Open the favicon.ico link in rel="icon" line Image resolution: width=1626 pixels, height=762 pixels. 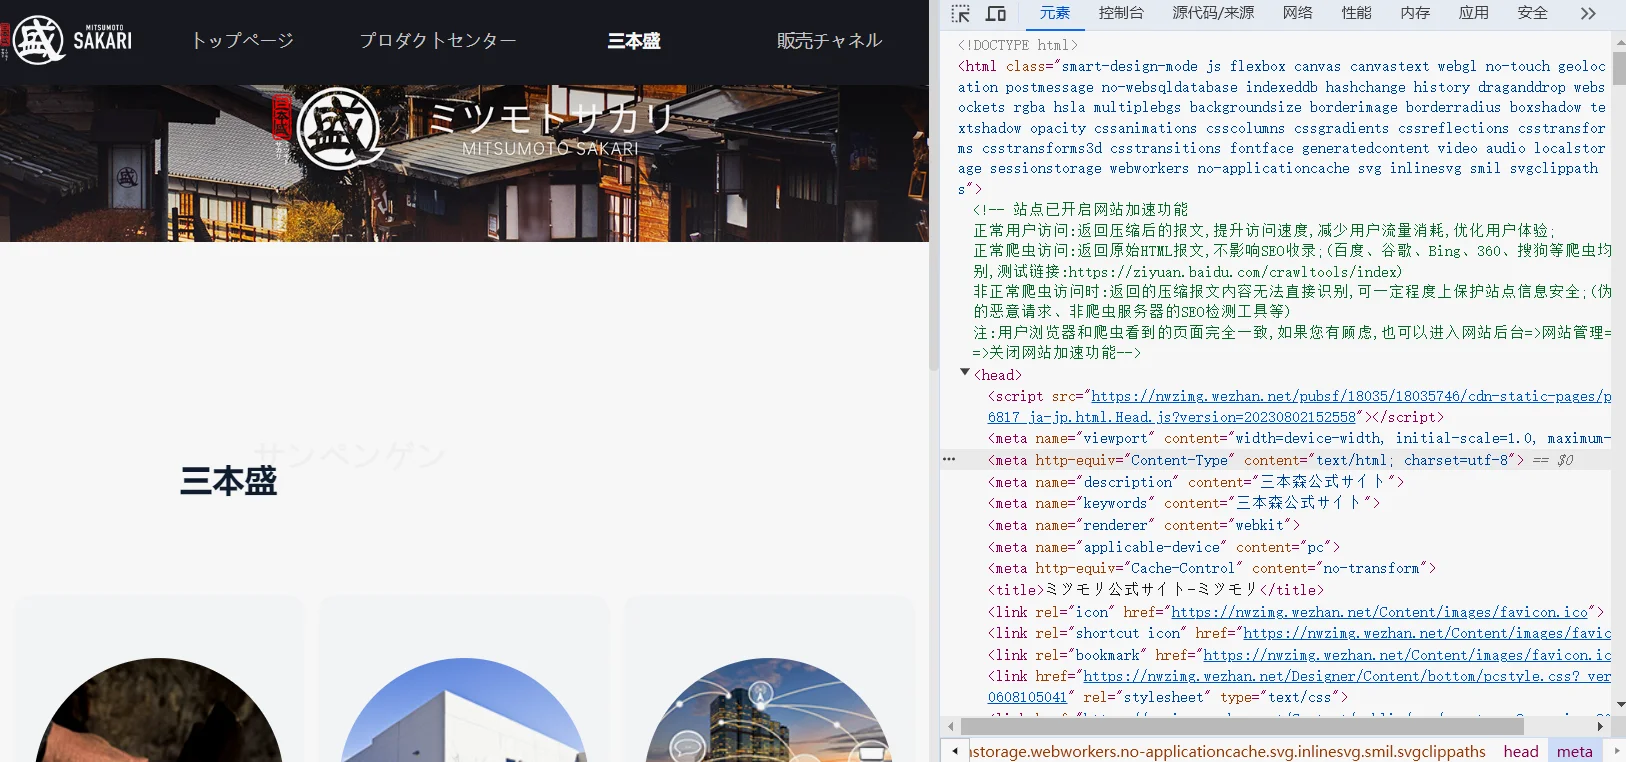[x=1379, y=612]
